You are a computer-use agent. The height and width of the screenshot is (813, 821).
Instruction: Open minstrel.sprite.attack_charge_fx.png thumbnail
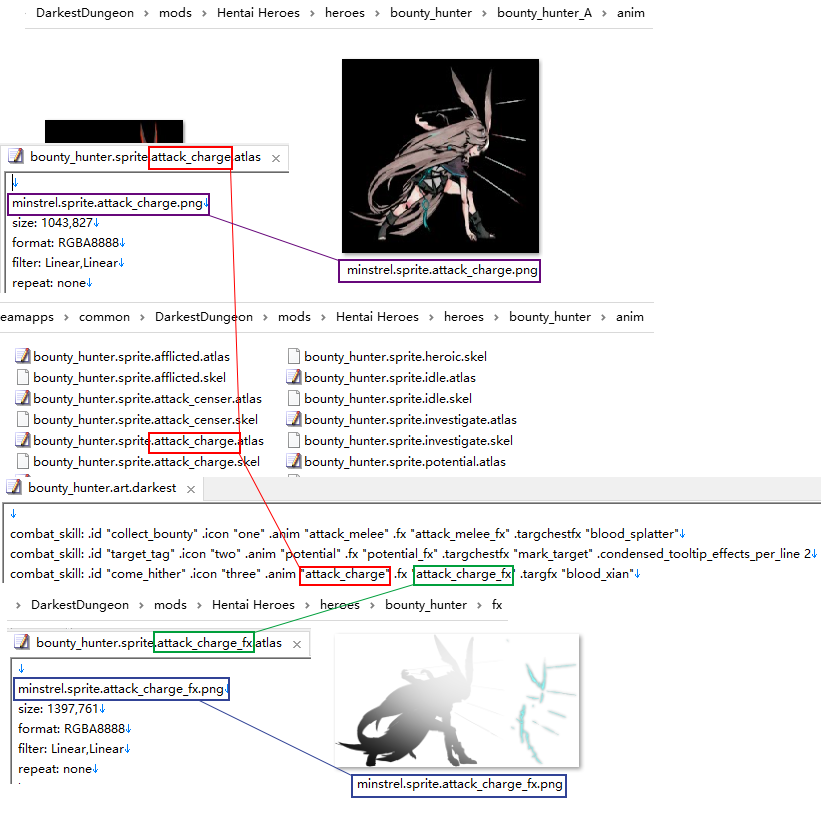[457, 700]
